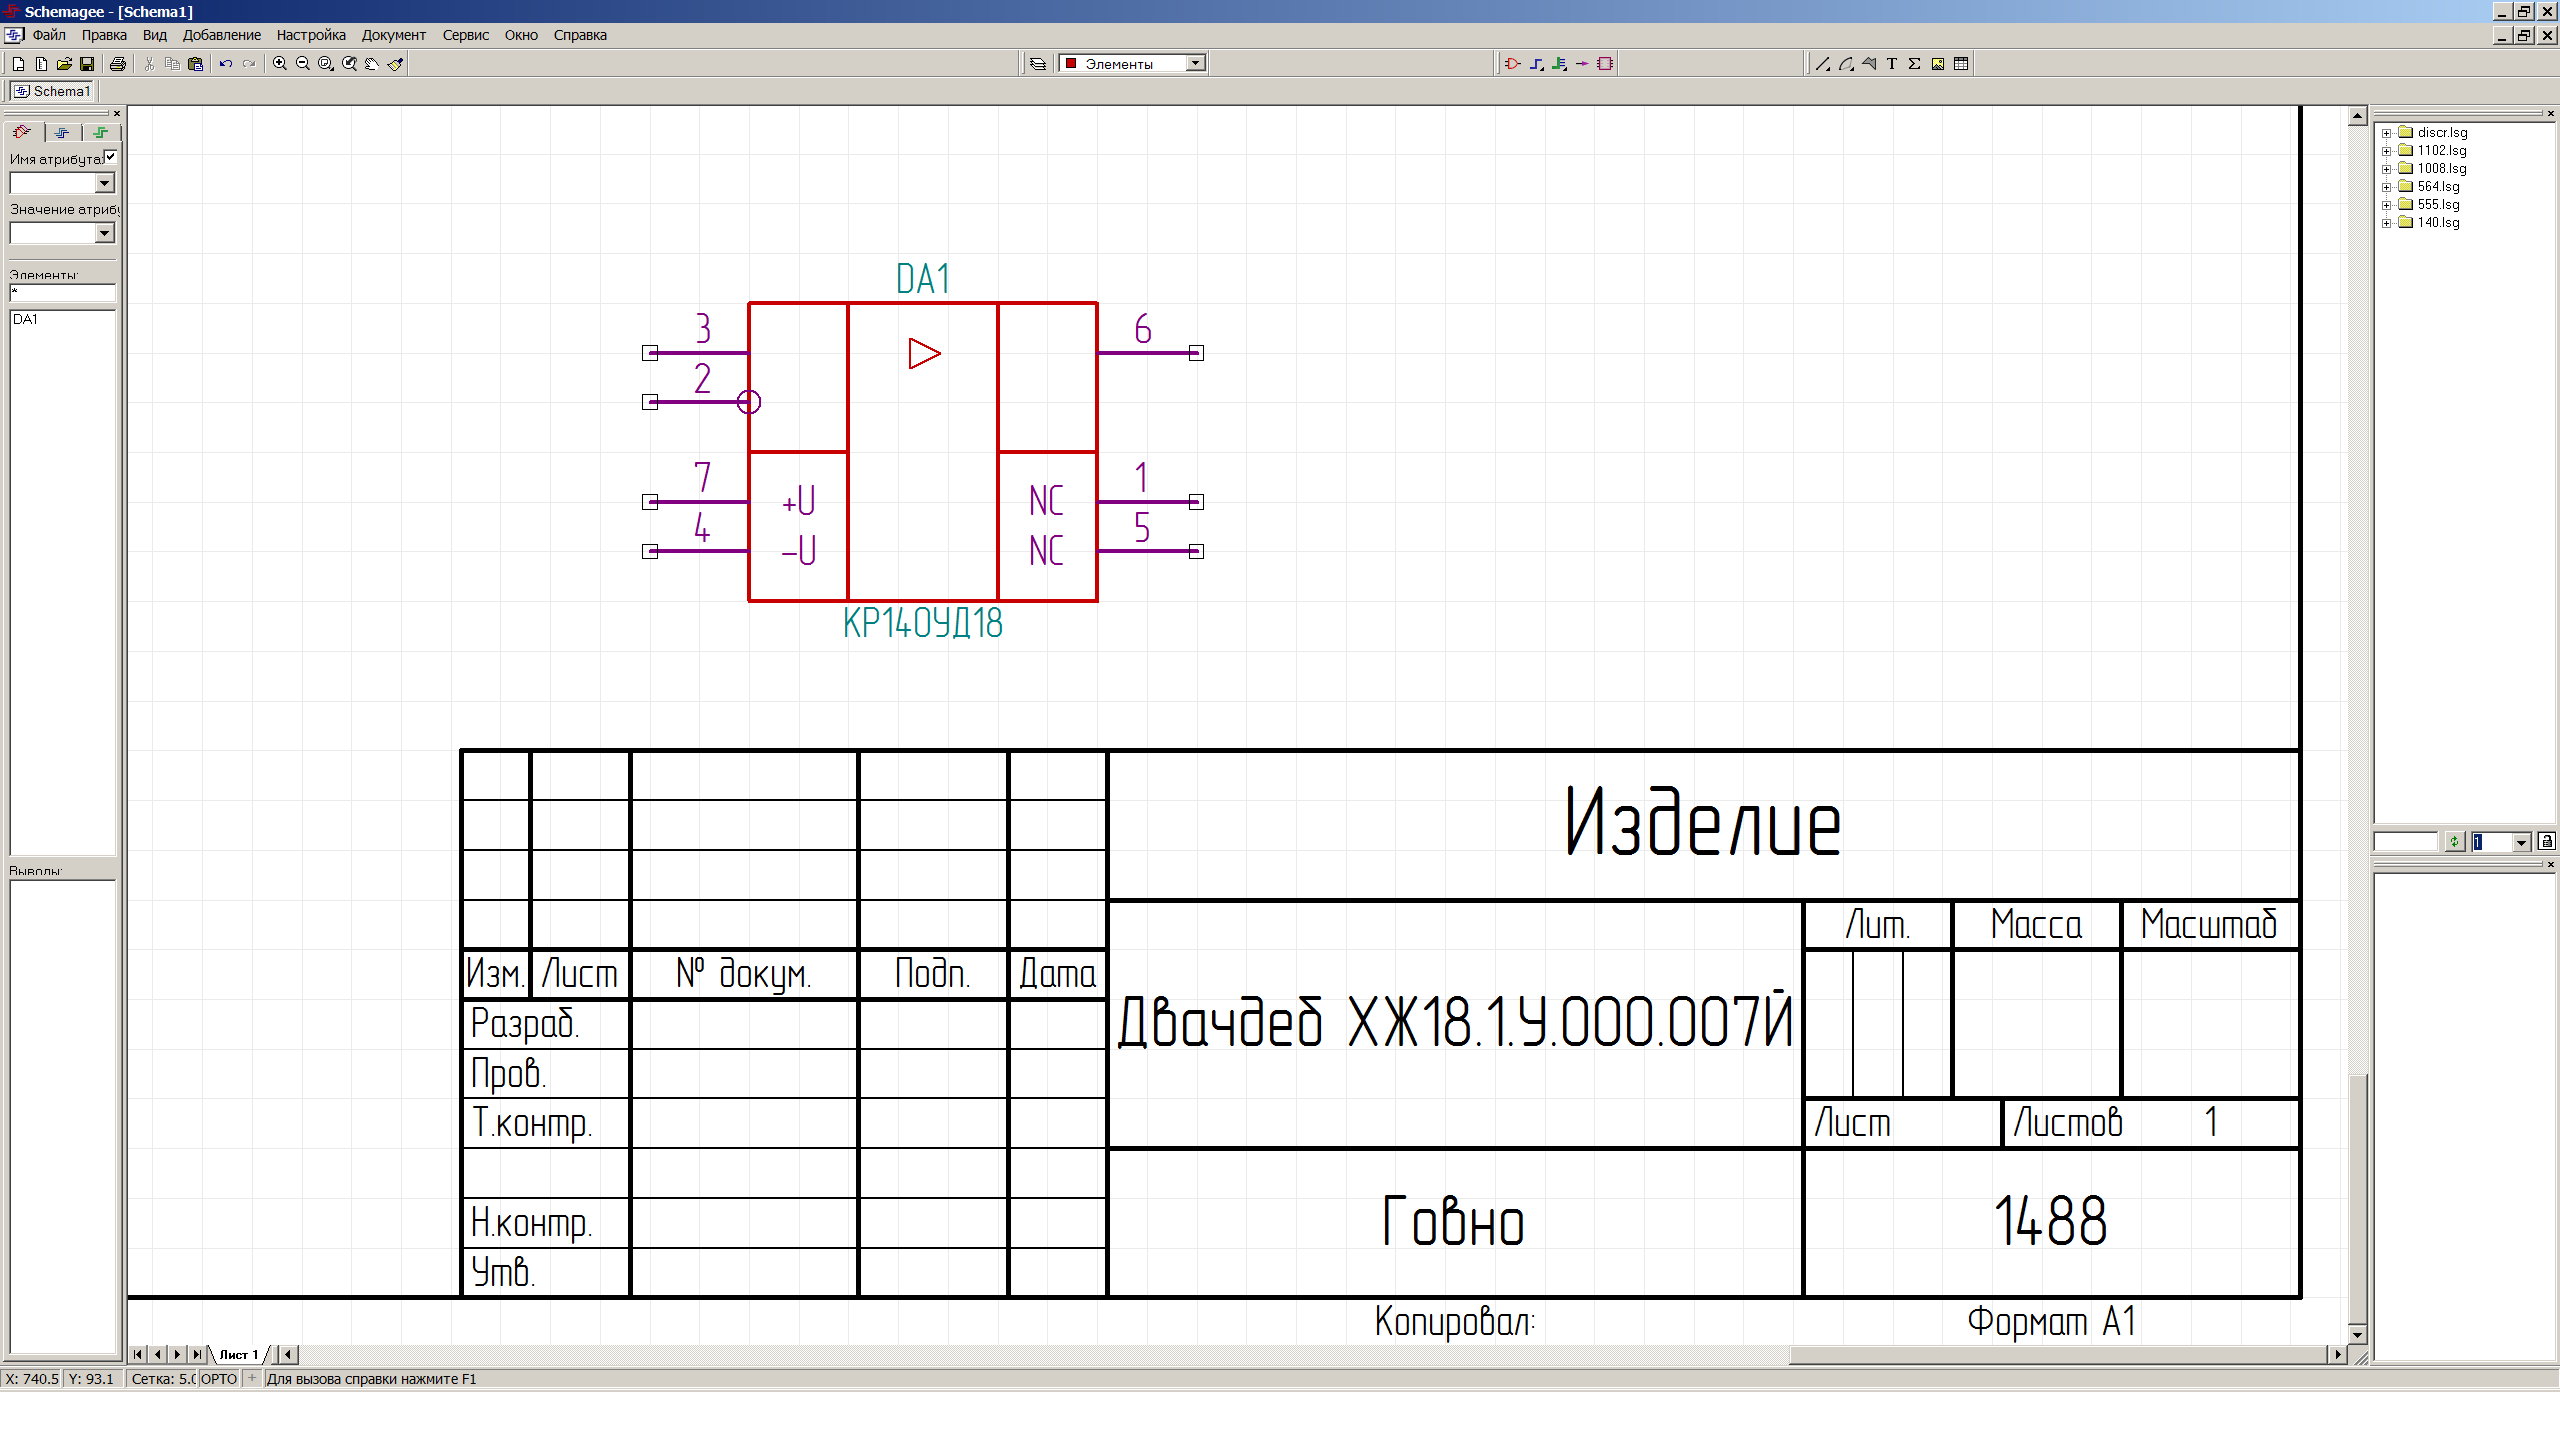2560x1438 pixels.
Task: Click the Zoom In magnifier icon
Action: [x=280, y=64]
